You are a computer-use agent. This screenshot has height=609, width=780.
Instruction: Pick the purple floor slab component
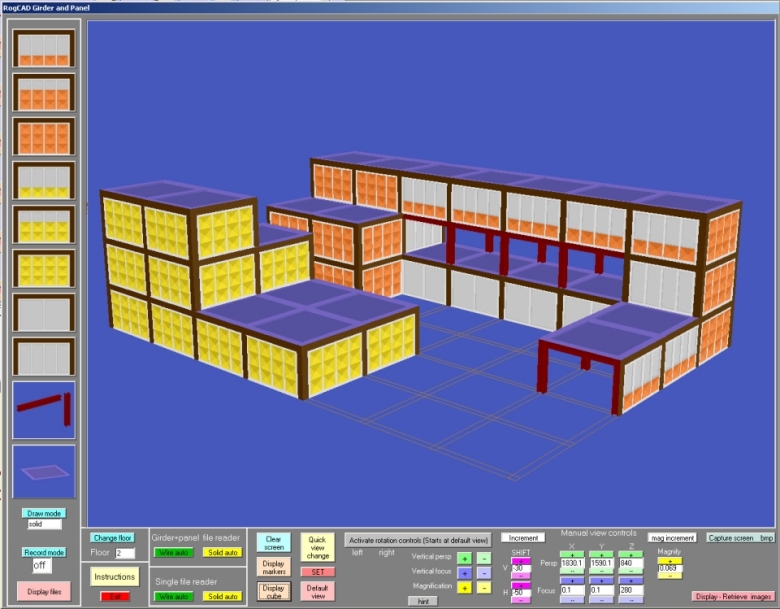(x=43, y=472)
